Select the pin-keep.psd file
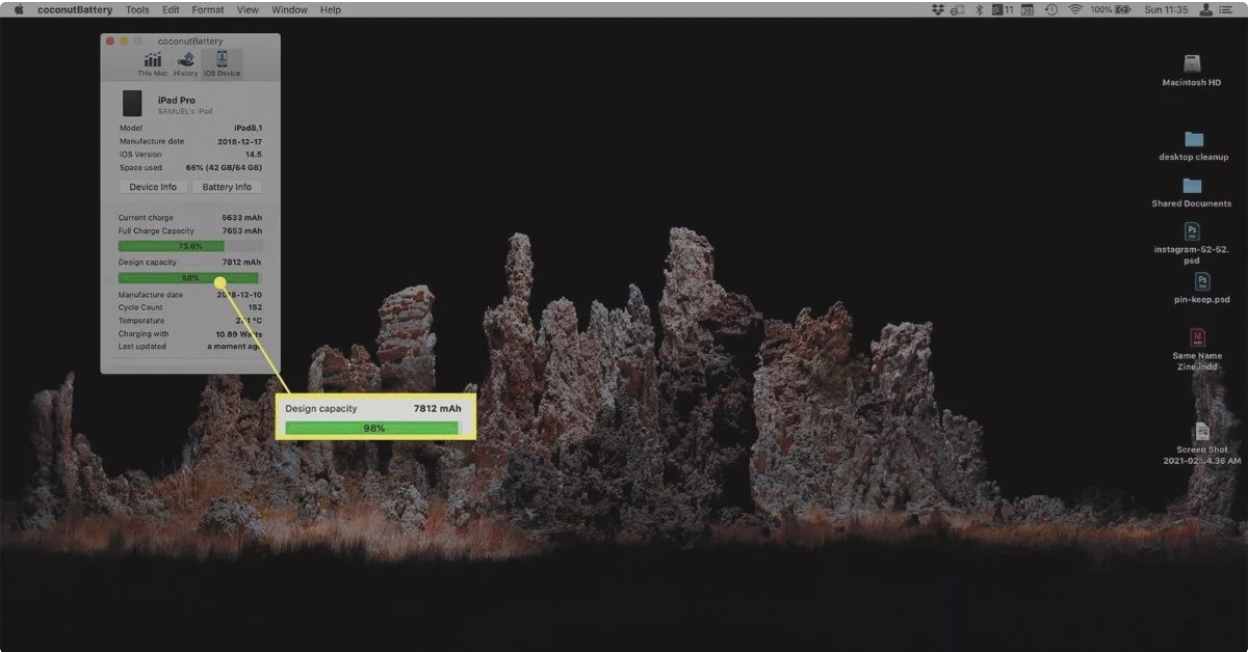The image size is (1248, 652). (x=1202, y=283)
